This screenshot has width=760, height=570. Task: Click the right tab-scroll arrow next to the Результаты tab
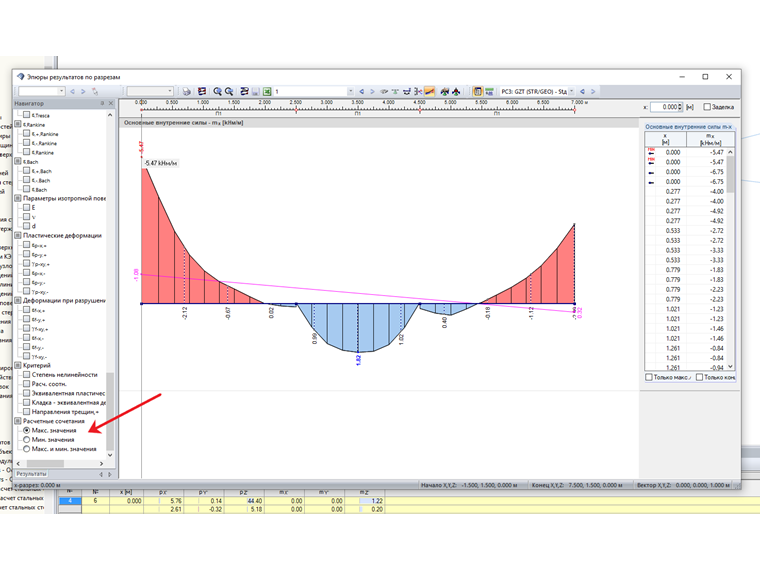tap(110, 474)
